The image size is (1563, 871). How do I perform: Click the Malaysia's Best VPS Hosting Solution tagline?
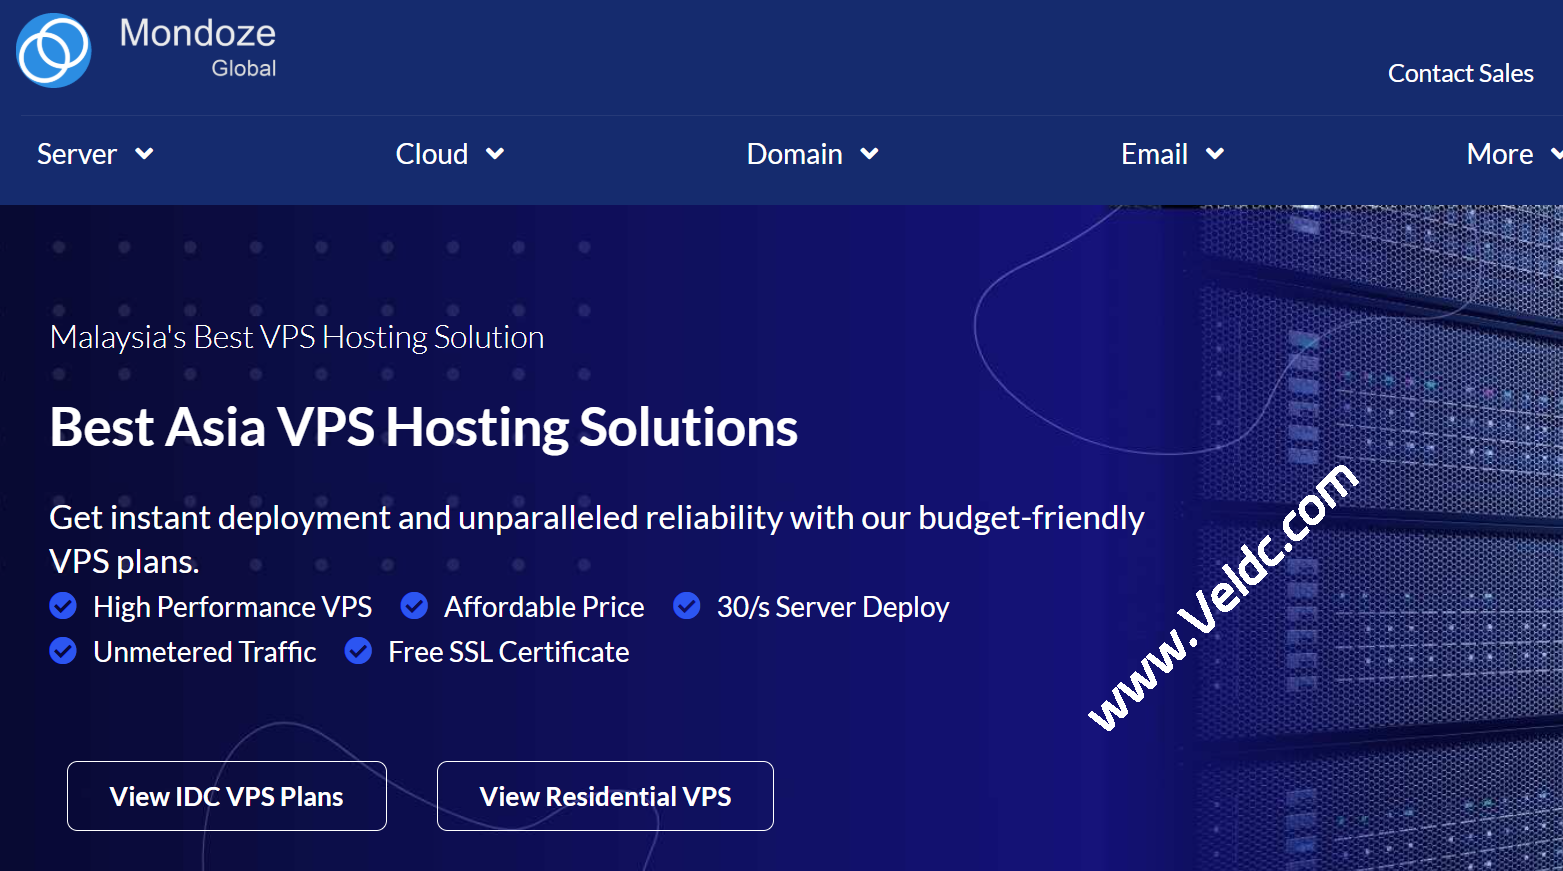click(x=296, y=337)
